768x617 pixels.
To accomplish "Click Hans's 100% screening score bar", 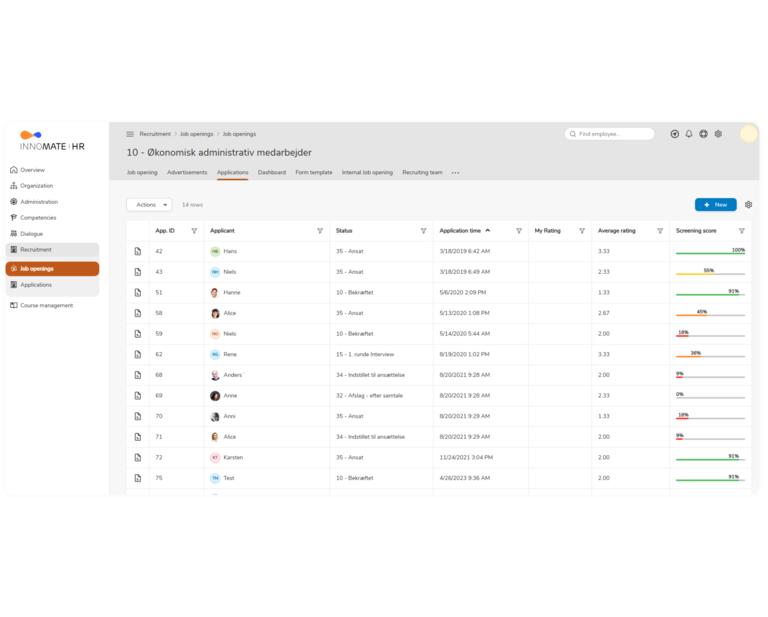I will (710, 253).
